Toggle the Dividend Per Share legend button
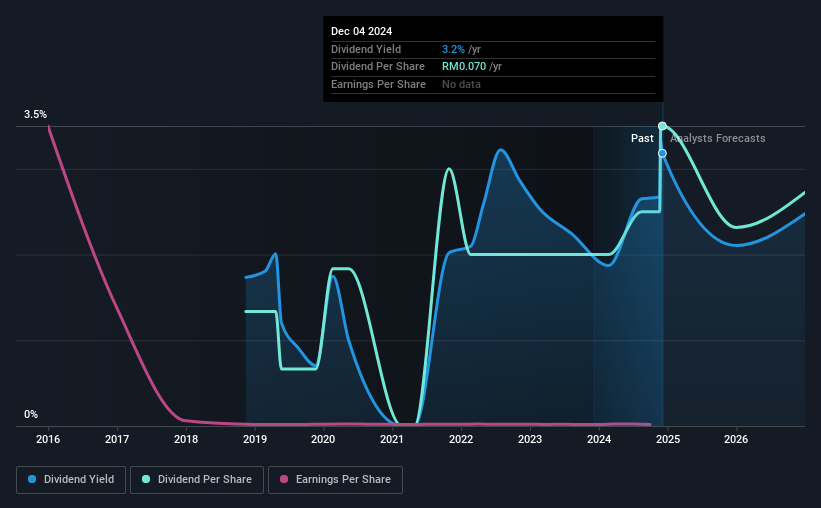Screen dimensions: 821x508 (x=197, y=480)
